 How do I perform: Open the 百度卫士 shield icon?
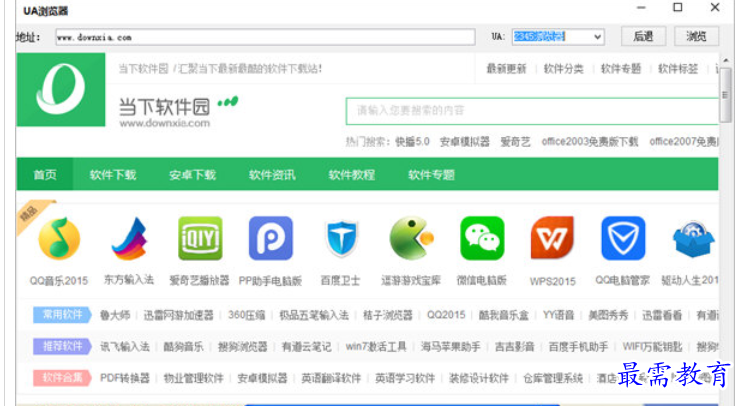(341, 239)
